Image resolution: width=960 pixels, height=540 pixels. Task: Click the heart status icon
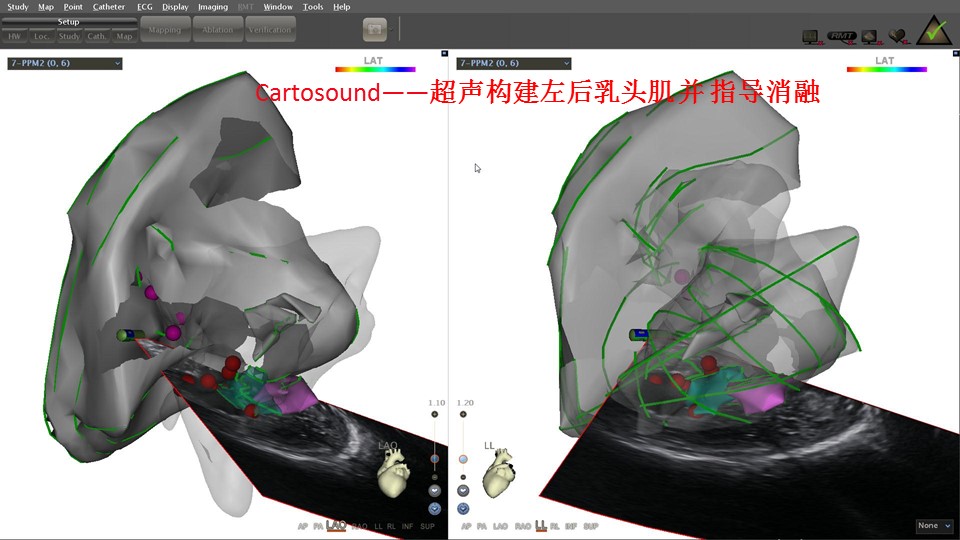[899, 37]
